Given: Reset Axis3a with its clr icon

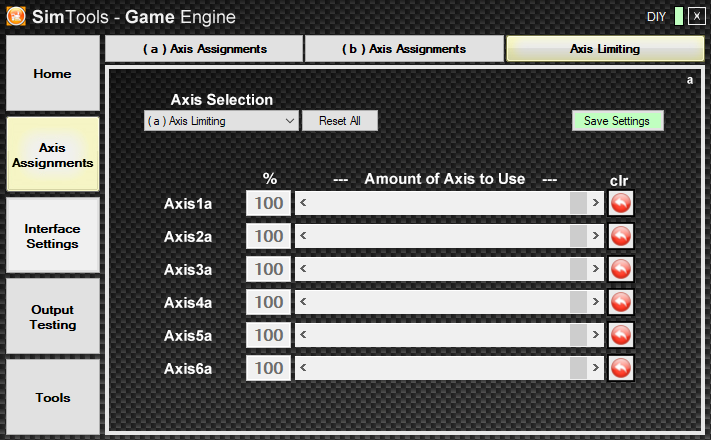Looking at the screenshot, I should point(621,270).
